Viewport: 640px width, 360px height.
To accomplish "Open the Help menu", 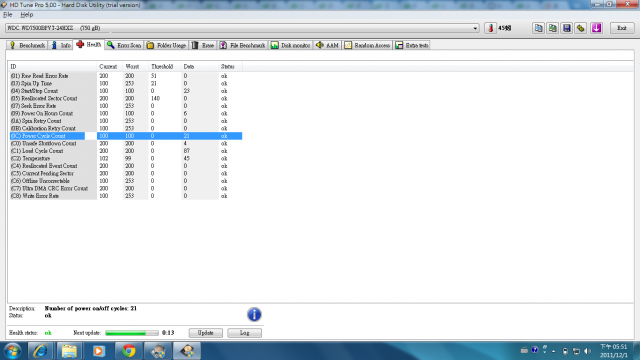I will (27, 15).
